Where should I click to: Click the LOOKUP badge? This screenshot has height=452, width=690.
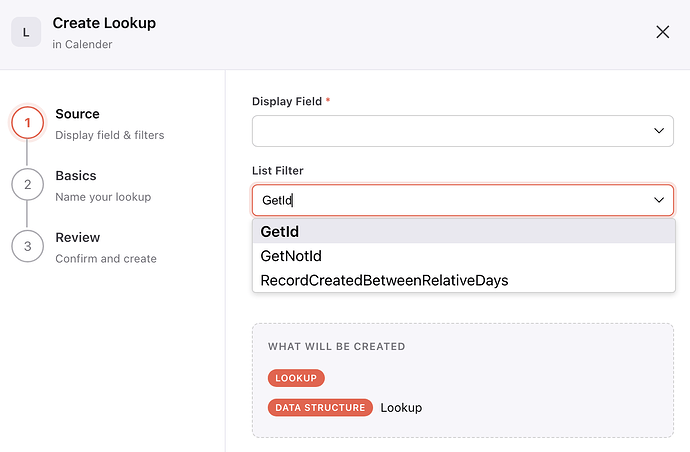coord(296,378)
